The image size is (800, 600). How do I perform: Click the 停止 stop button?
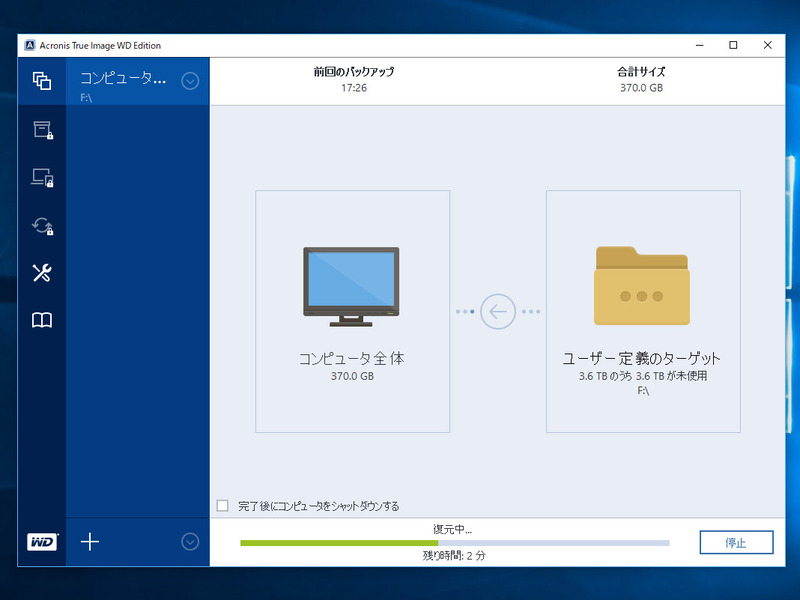pyautogui.click(x=736, y=542)
